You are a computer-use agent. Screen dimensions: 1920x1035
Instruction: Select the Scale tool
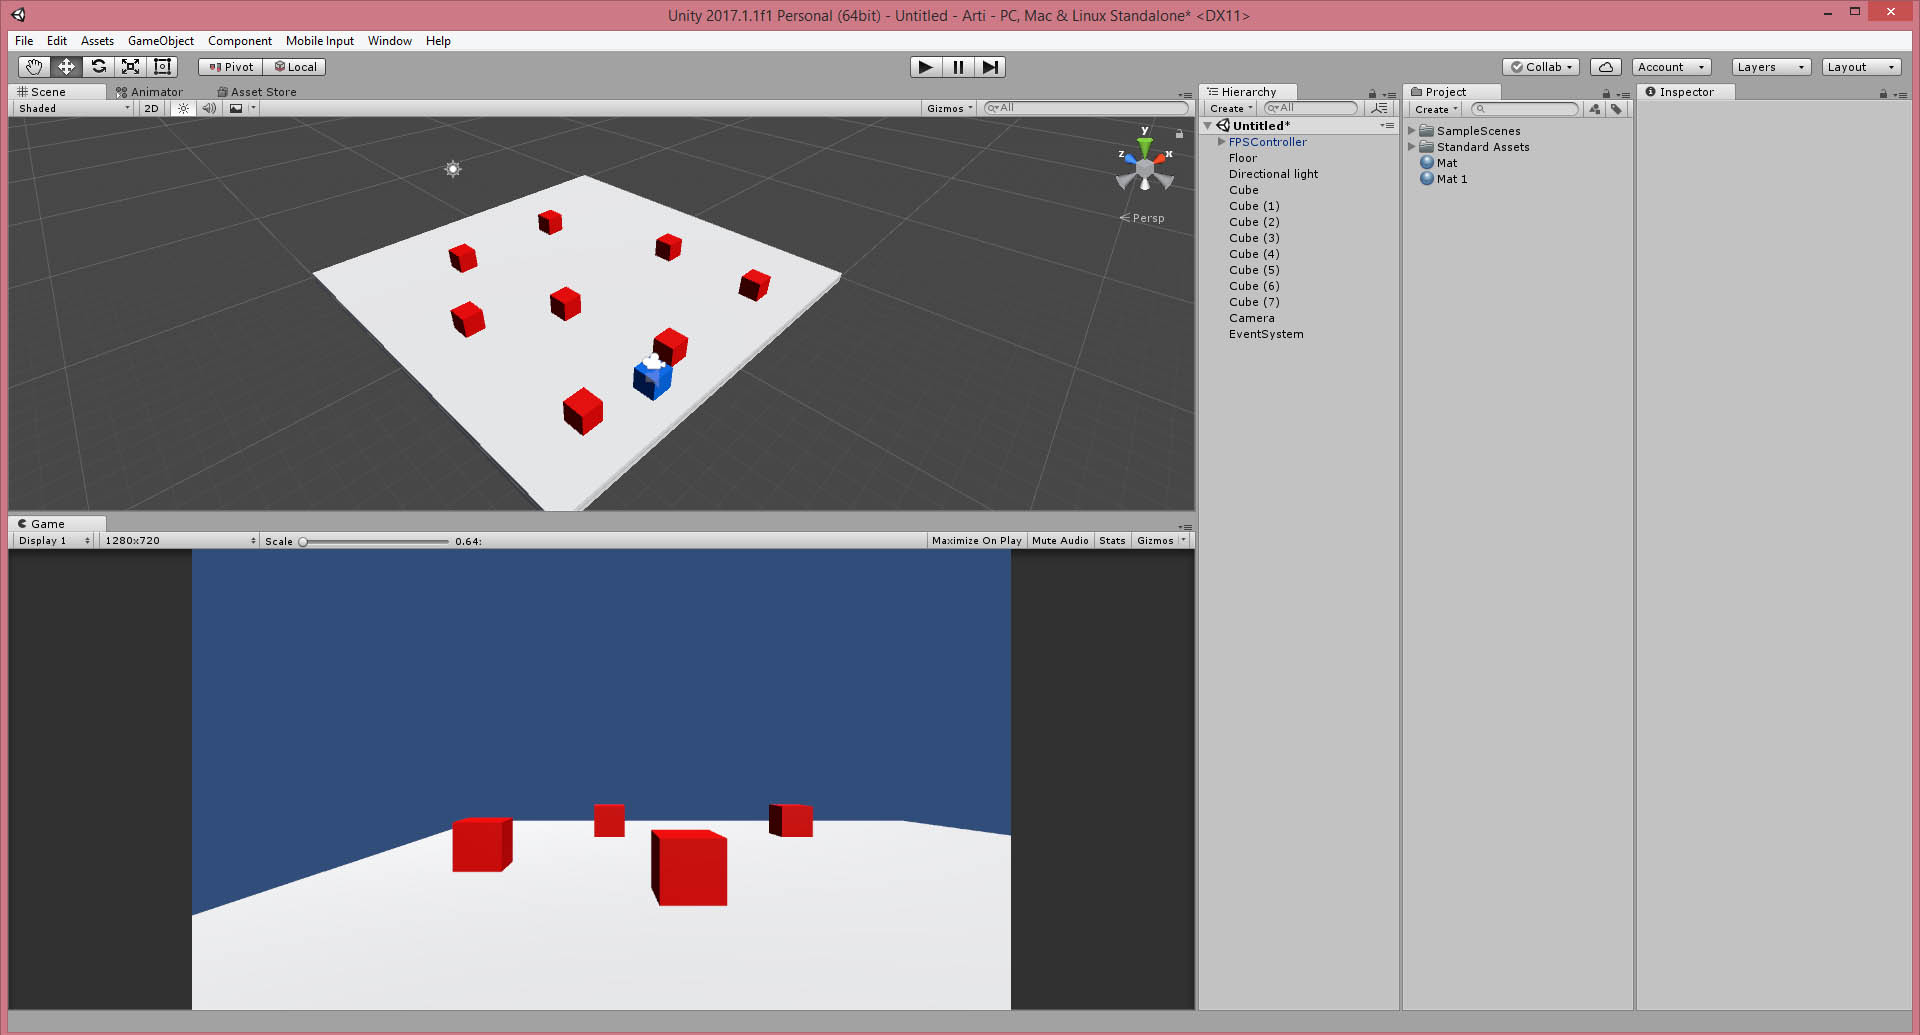pos(130,67)
